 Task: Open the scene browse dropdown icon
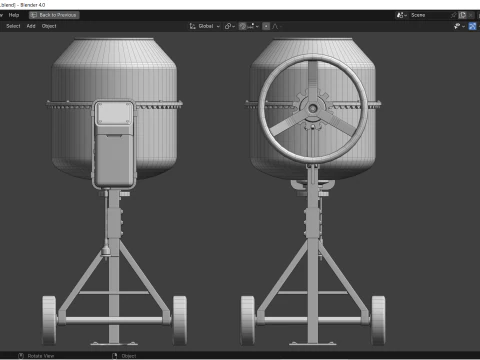(401, 15)
